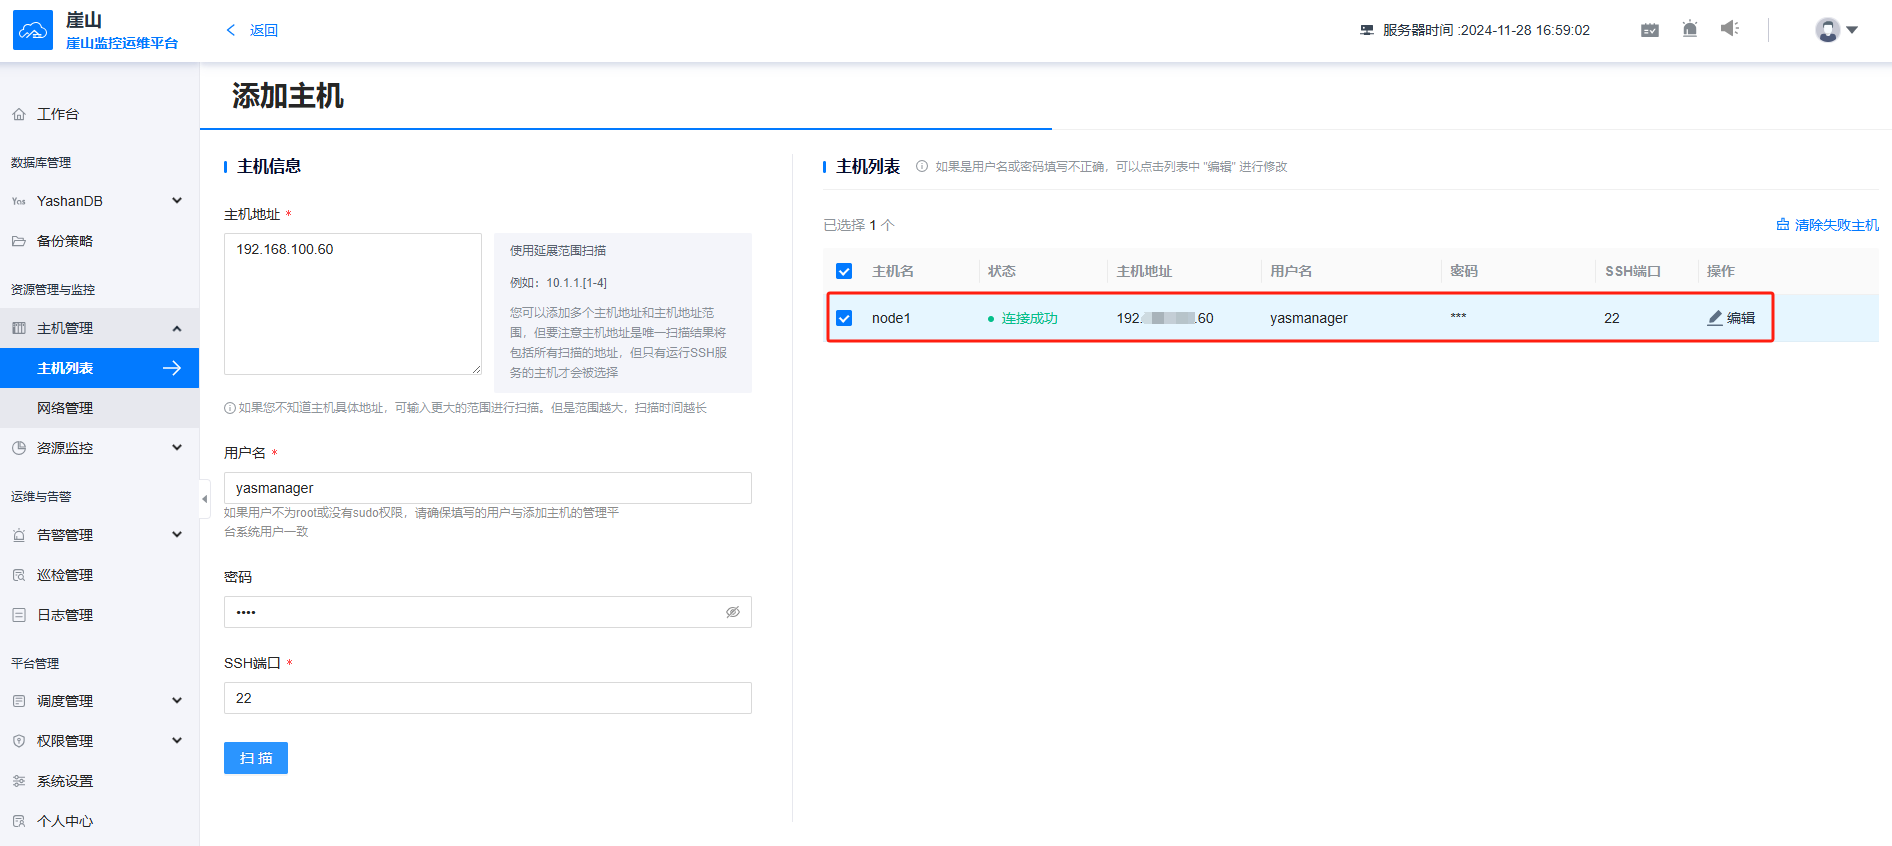The width and height of the screenshot is (1892, 846).
Task: Click the server time monitor icon
Action: [x=1367, y=30]
